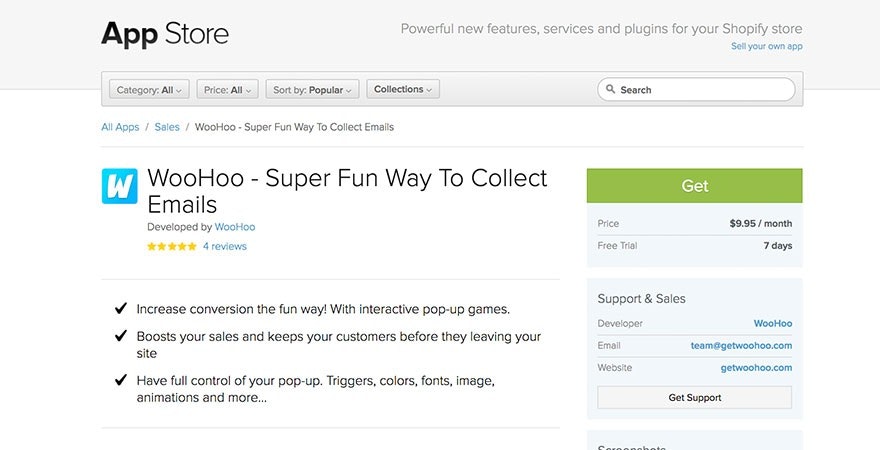Open the Category filter dropdown
Screen dimensions: 880x450
[149, 90]
